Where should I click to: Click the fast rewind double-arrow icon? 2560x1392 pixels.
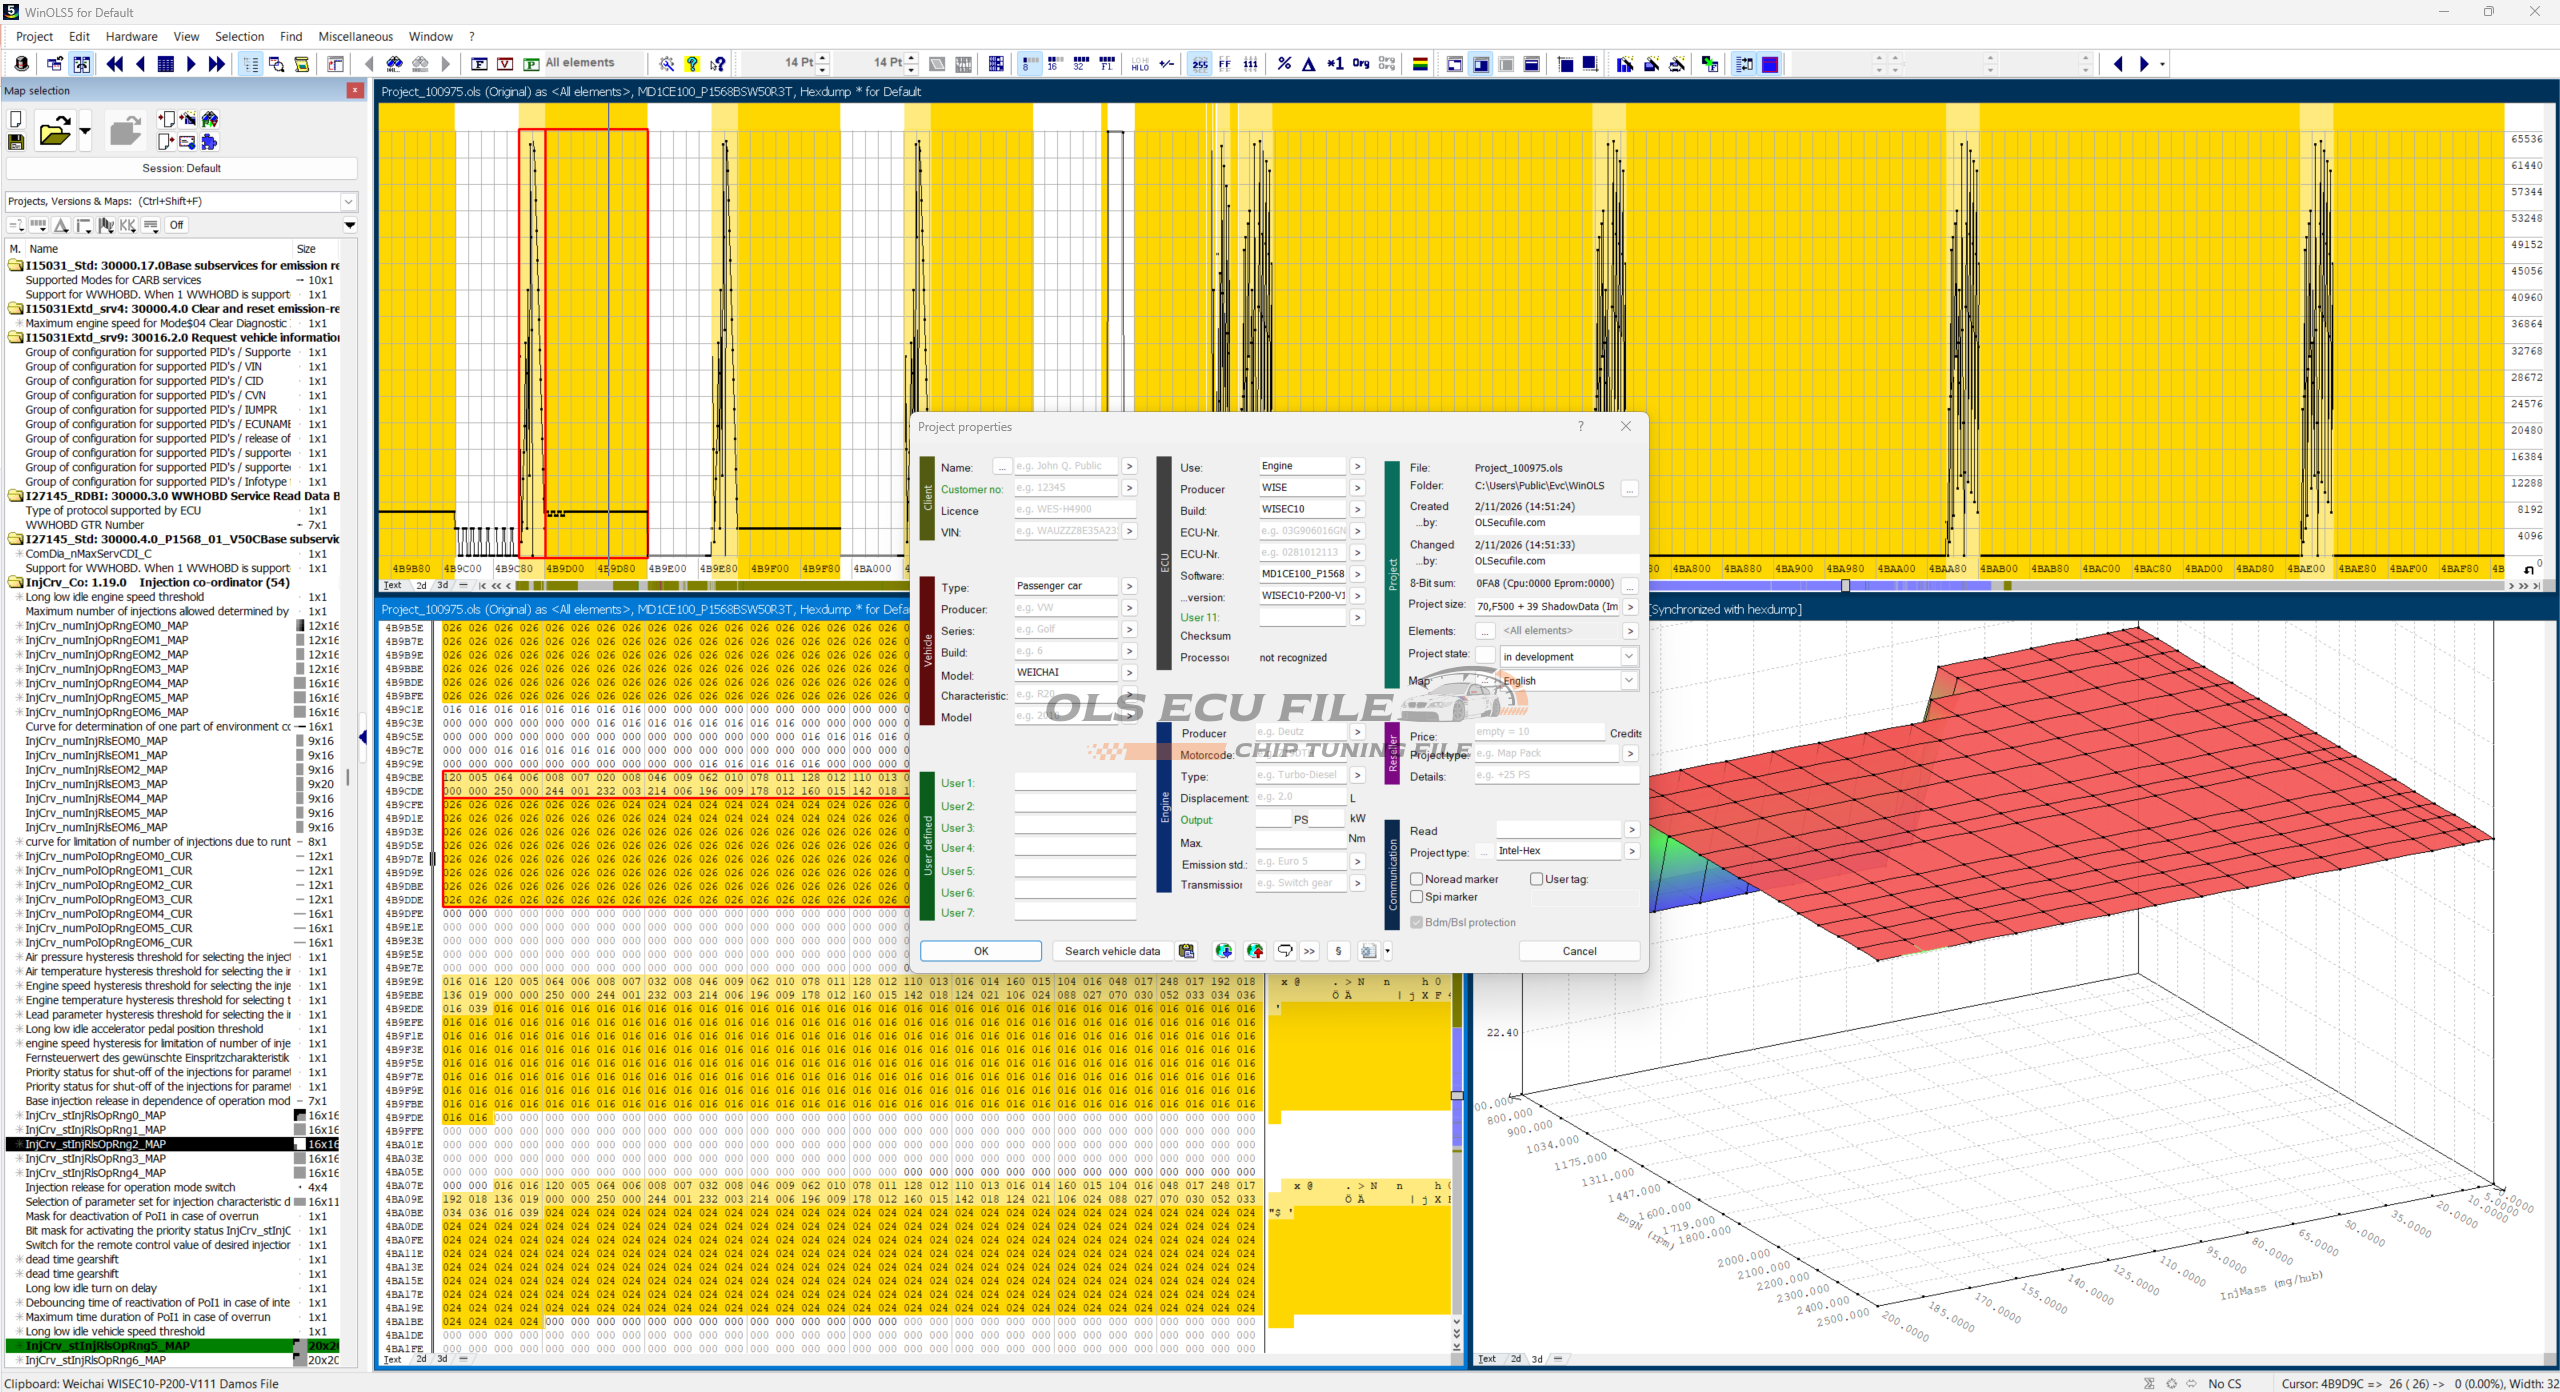point(114,64)
